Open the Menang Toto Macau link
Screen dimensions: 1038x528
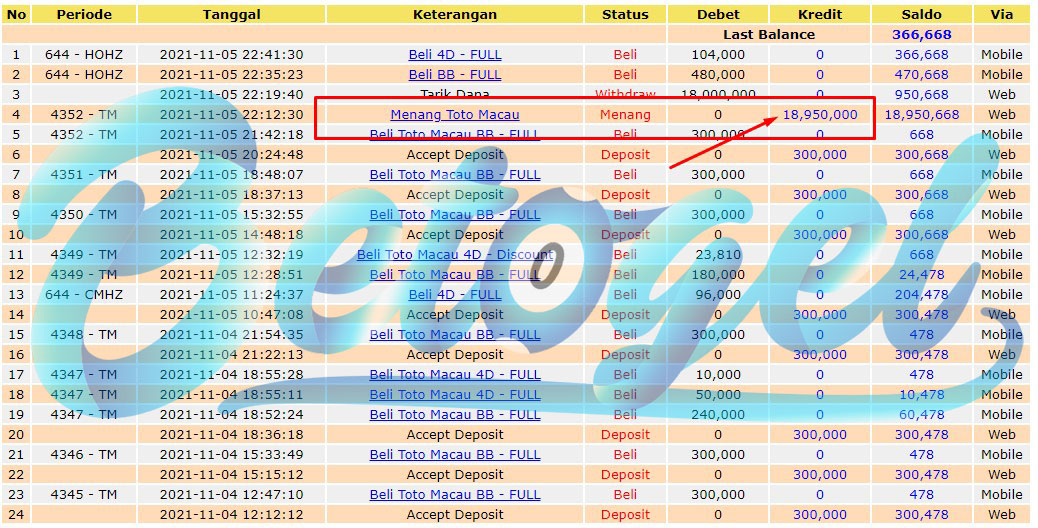(x=455, y=114)
